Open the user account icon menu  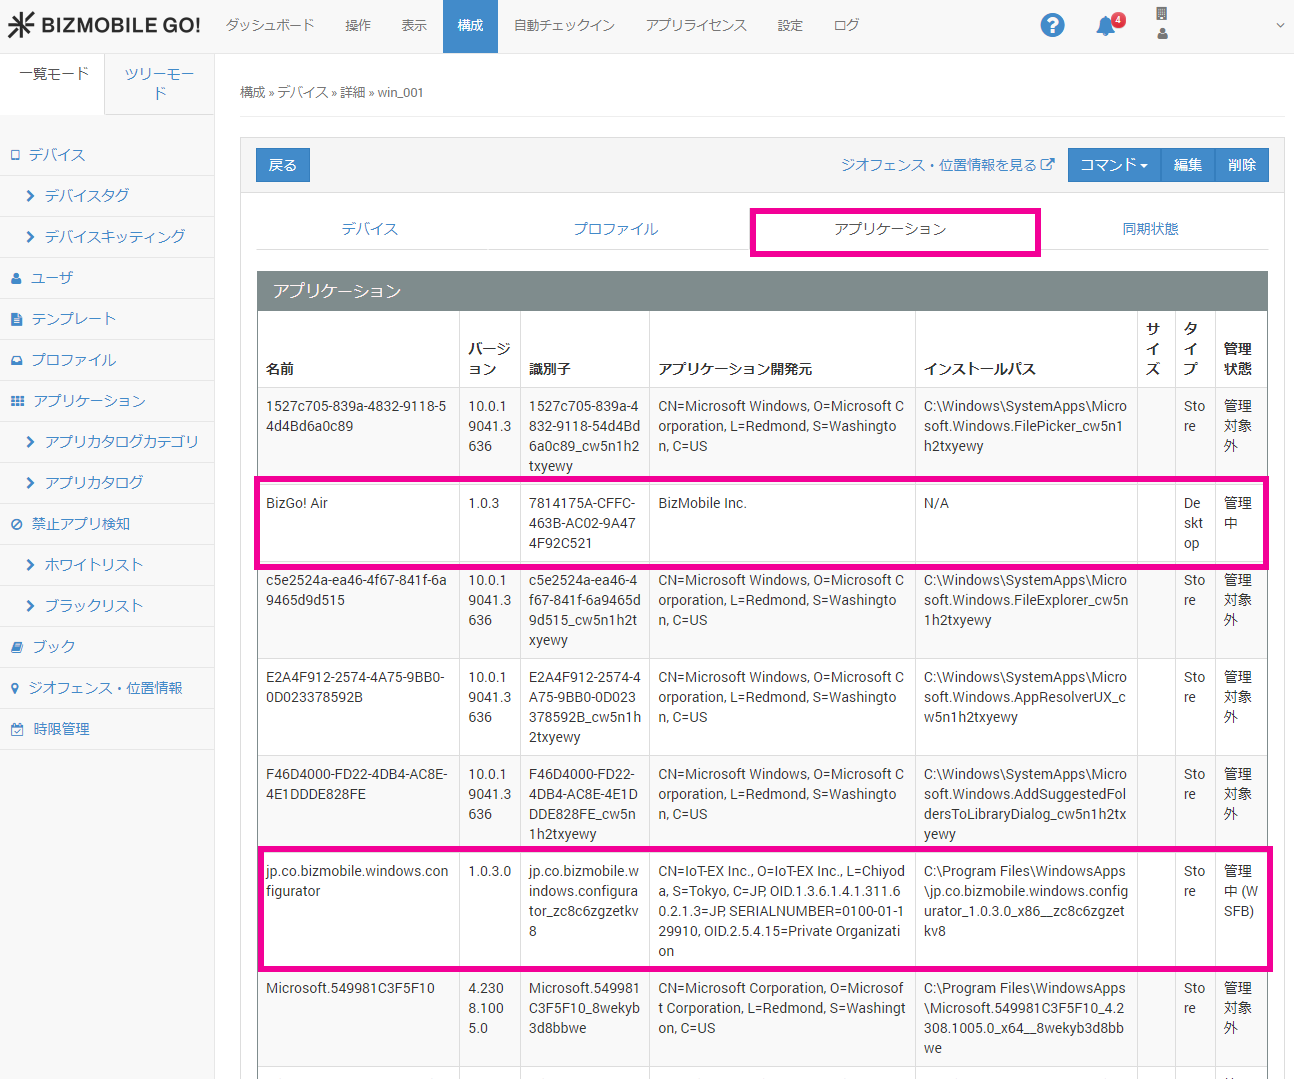[x=1161, y=33]
